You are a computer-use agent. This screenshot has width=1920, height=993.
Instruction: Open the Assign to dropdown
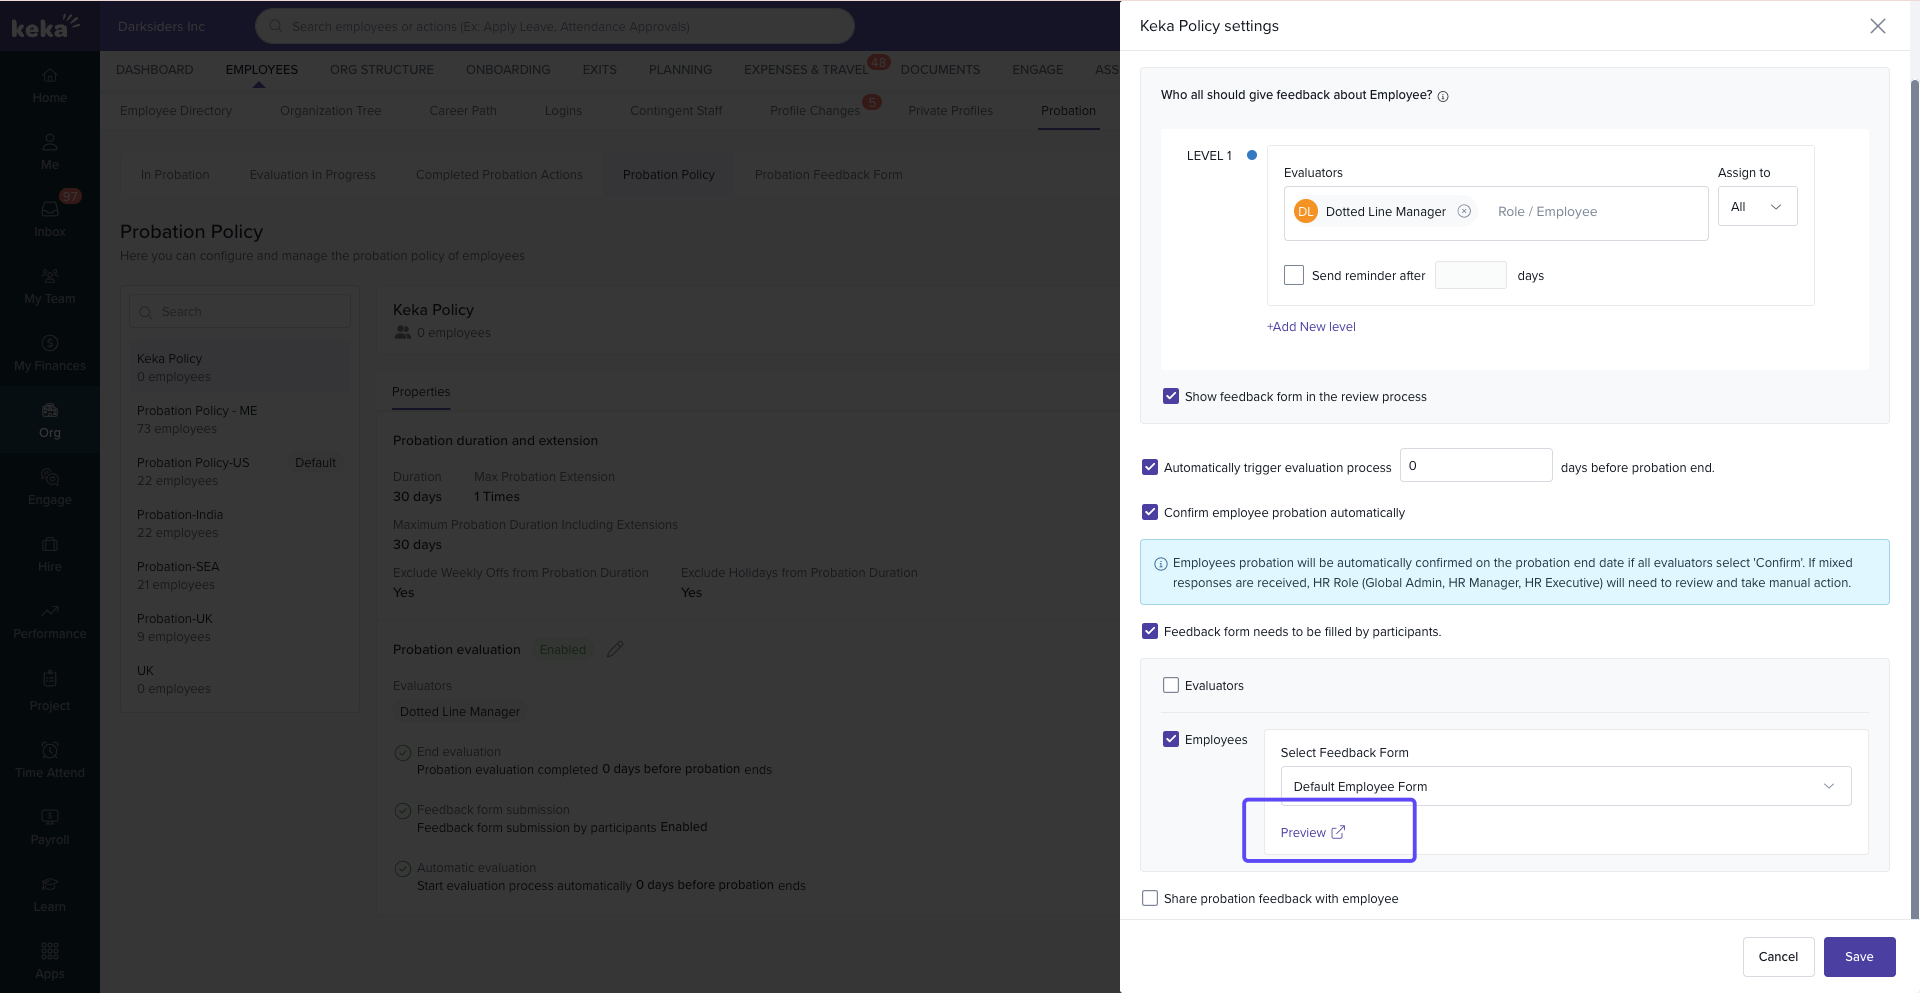coord(1757,207)
